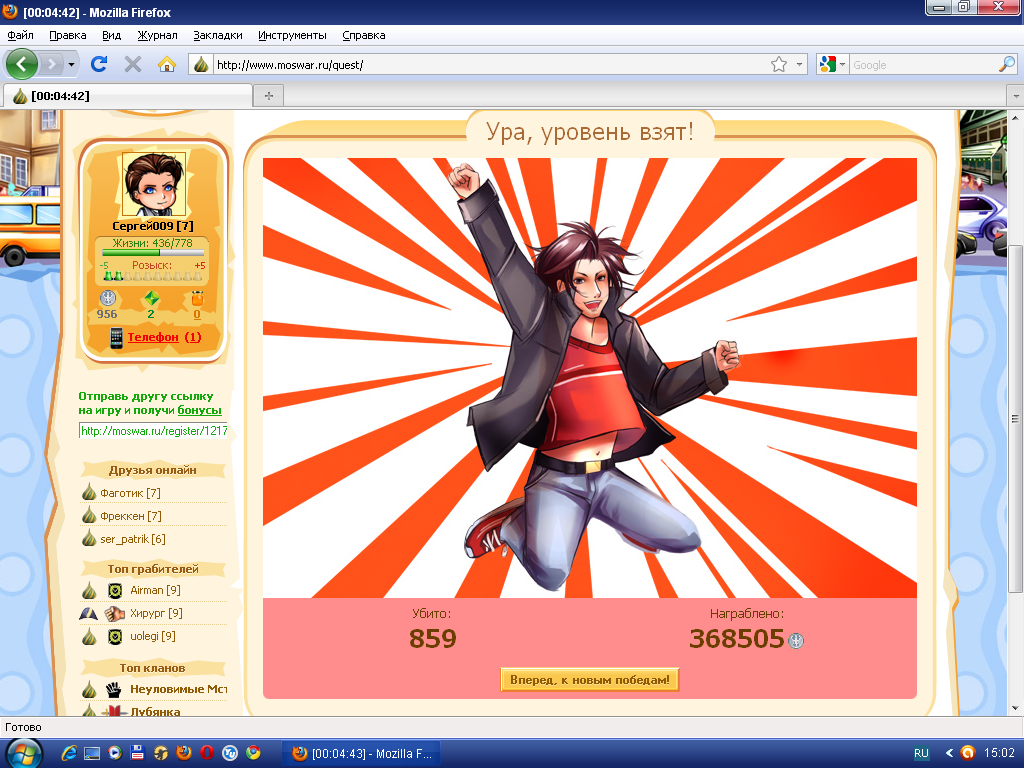Click the coin icon next to 368505

click(x=796, y=641)
